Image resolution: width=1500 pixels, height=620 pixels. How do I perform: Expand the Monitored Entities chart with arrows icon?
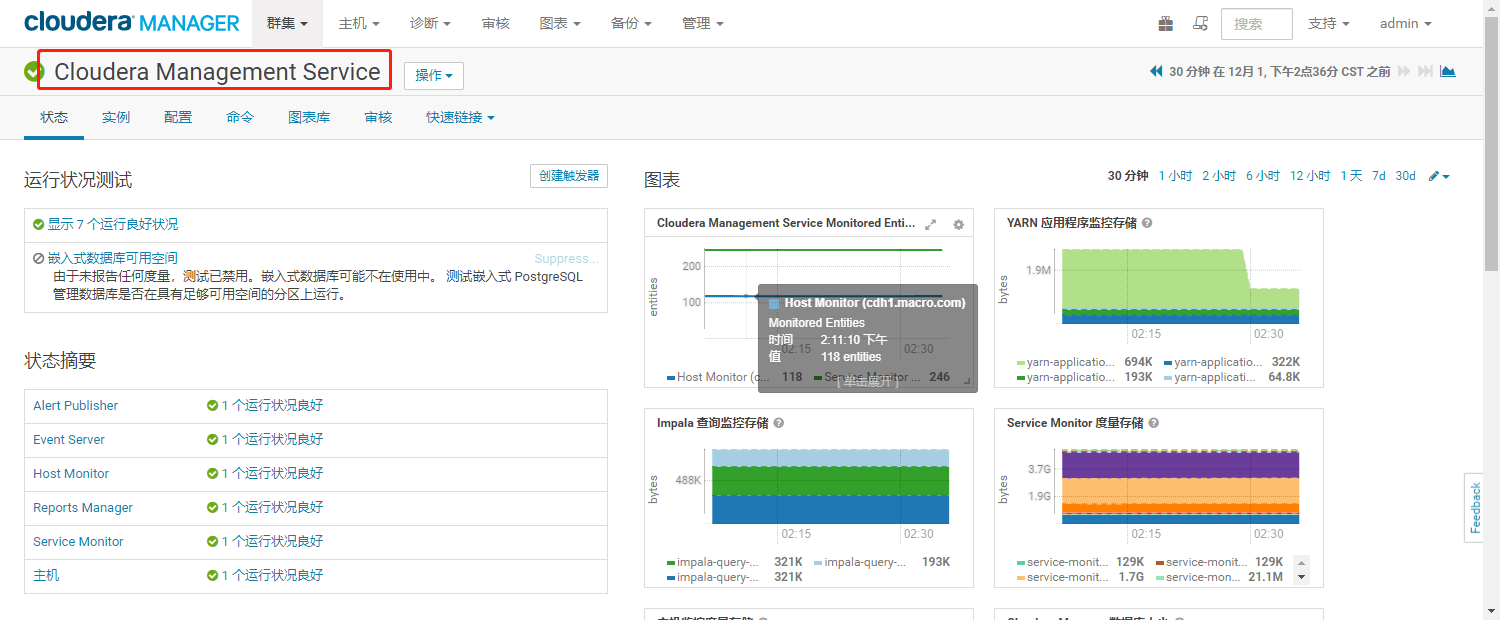click(x=931, y=224)
